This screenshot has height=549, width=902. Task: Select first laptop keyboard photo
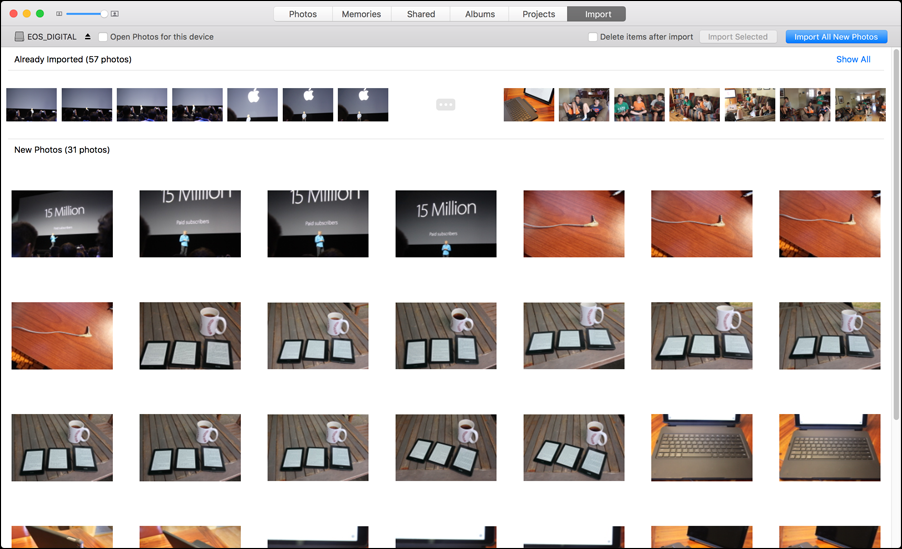[x=702, y=447]
